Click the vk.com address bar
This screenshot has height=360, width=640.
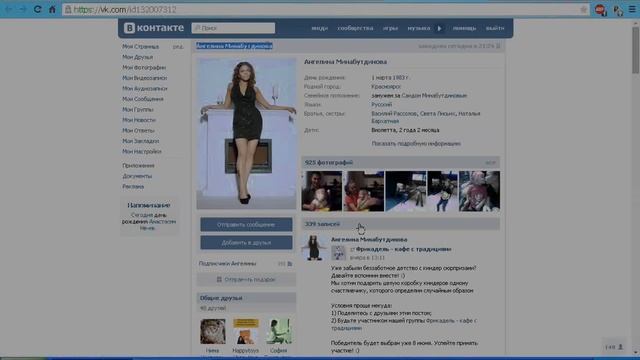coord(325,9)
